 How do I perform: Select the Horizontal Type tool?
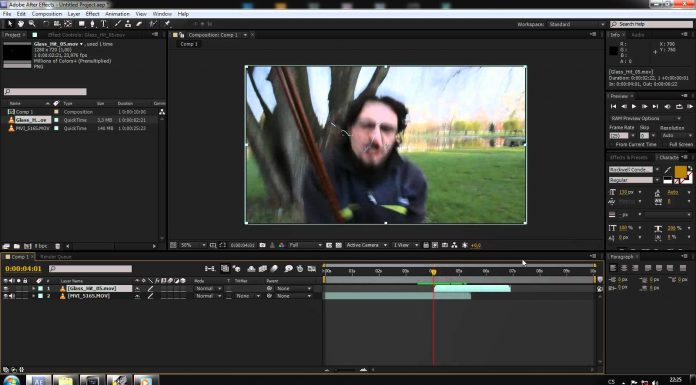[103, 24]
